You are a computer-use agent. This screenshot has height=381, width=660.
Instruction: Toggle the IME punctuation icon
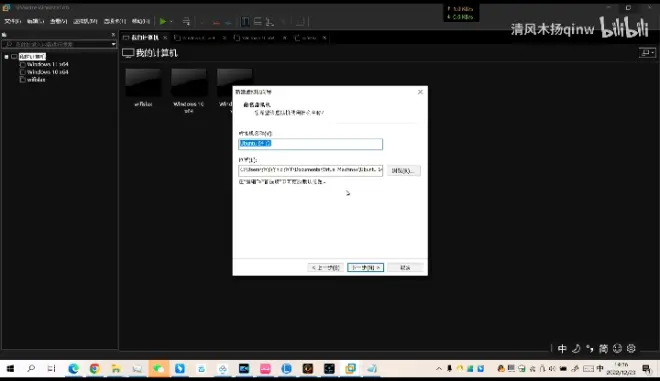click(x=590, y=349)
